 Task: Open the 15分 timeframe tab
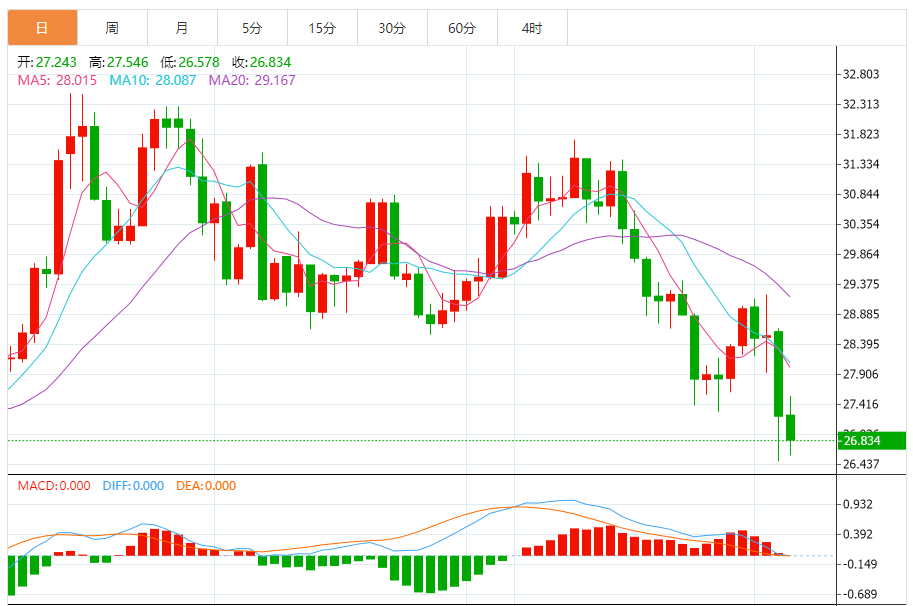(x=322, y=27)
